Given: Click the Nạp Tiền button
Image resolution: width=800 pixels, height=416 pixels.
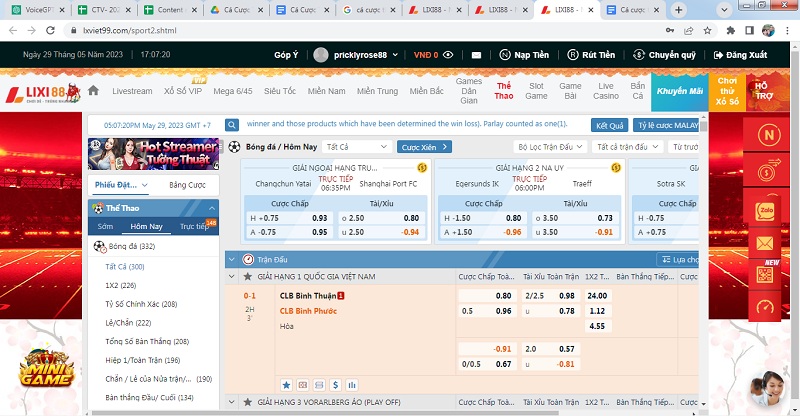Looking at the screenshot, I should 524,55.
